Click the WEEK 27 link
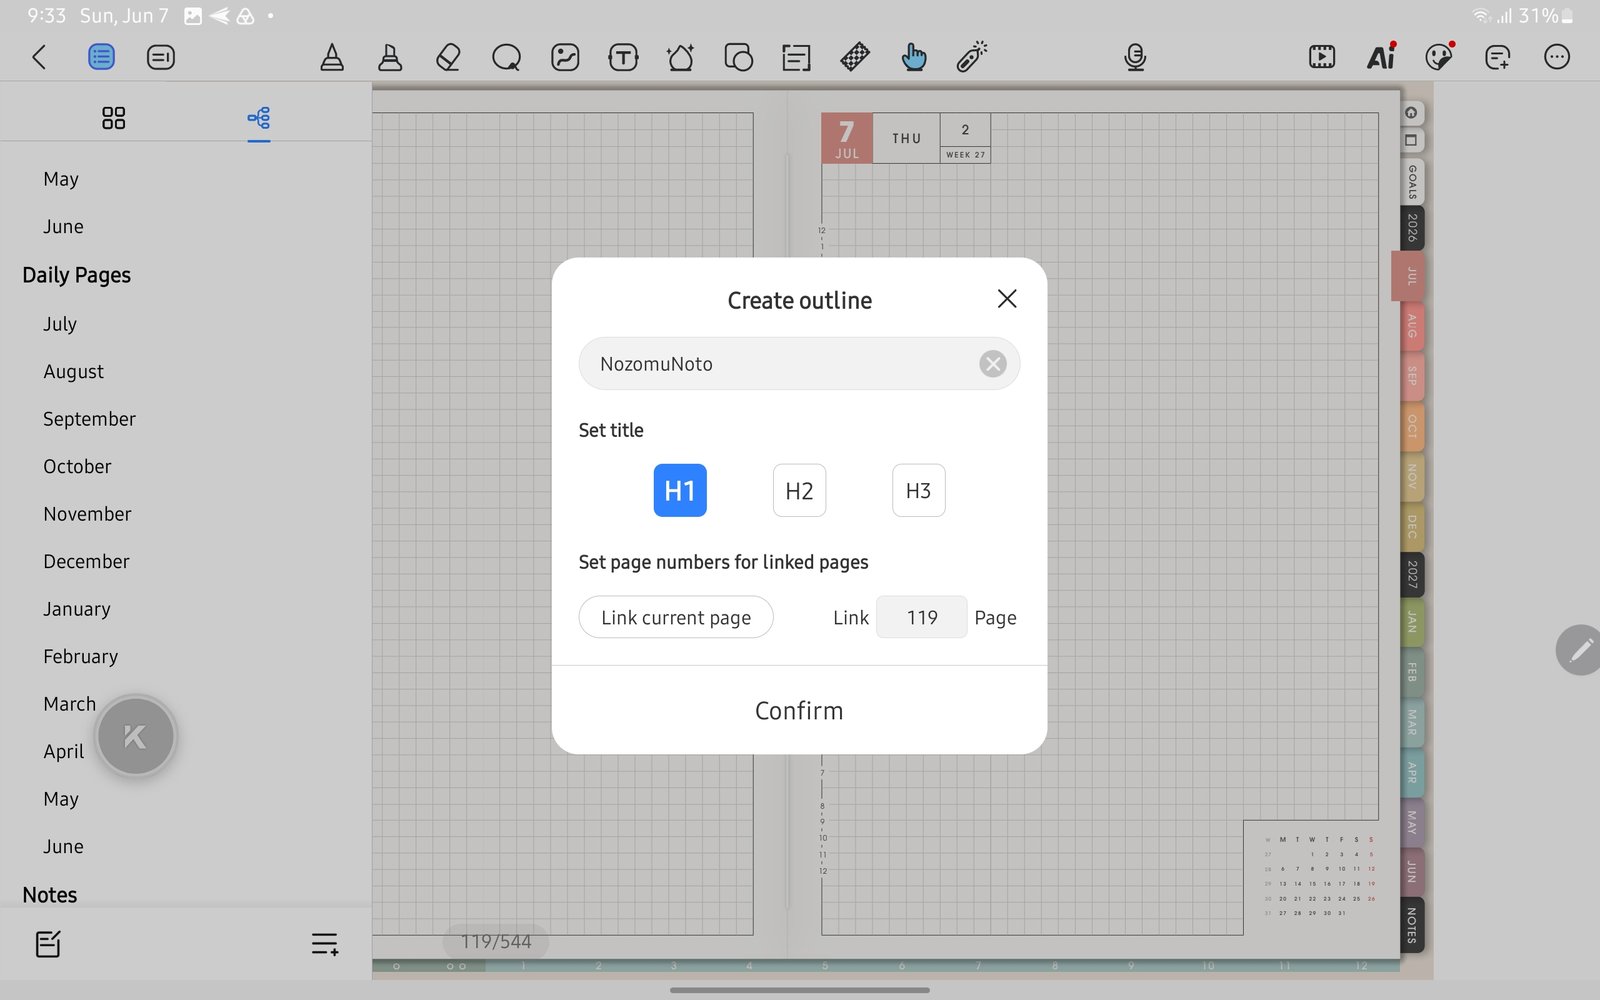1600x1000 pixels. (965, 155)
